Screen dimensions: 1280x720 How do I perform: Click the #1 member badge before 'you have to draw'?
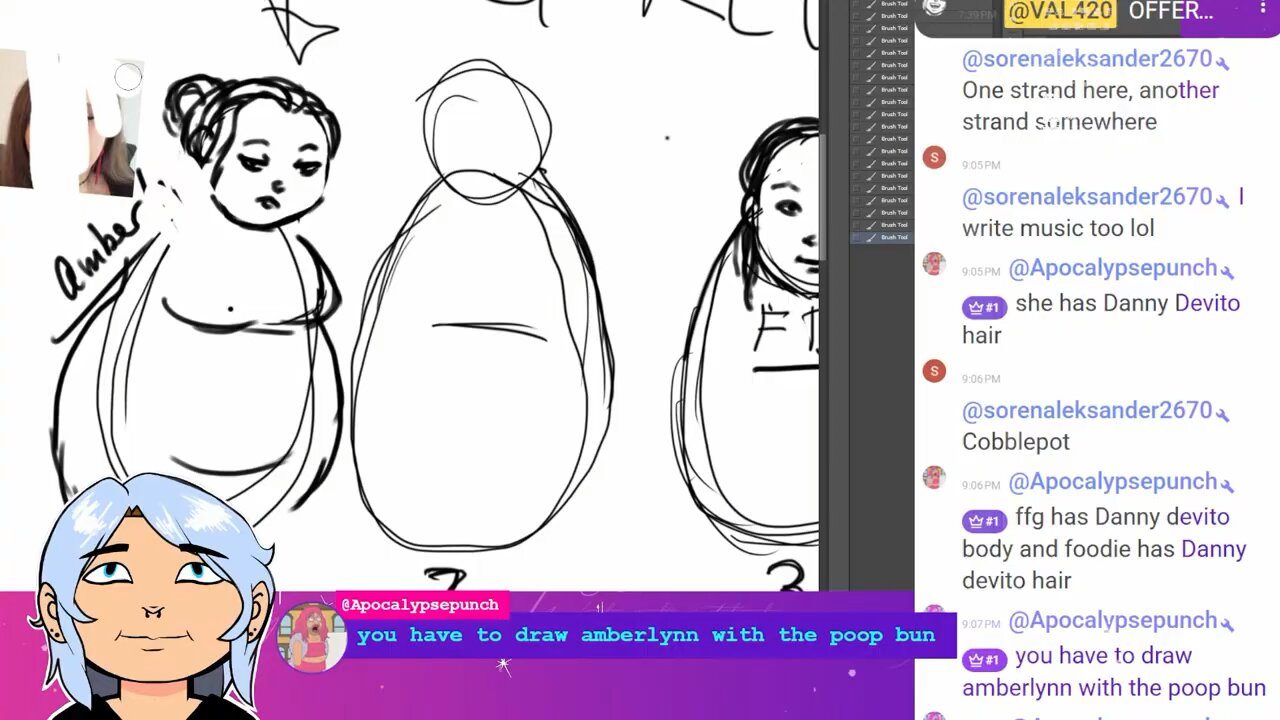coord(984,659)
